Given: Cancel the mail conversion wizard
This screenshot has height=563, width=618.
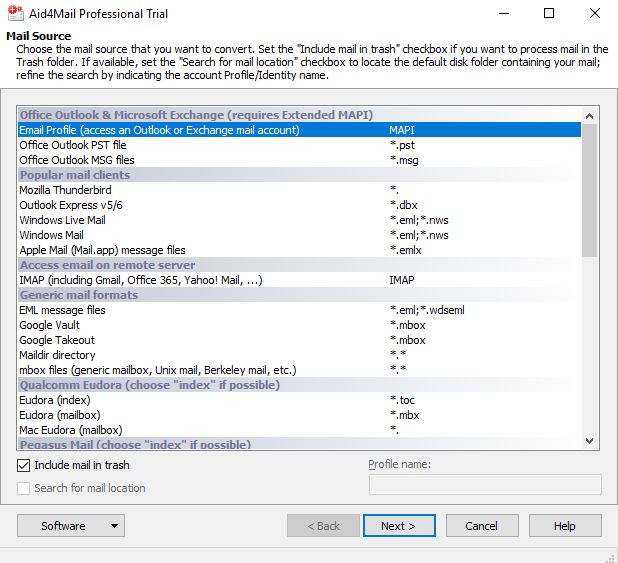Looking at the screenshot, I should tap(482, 526).
